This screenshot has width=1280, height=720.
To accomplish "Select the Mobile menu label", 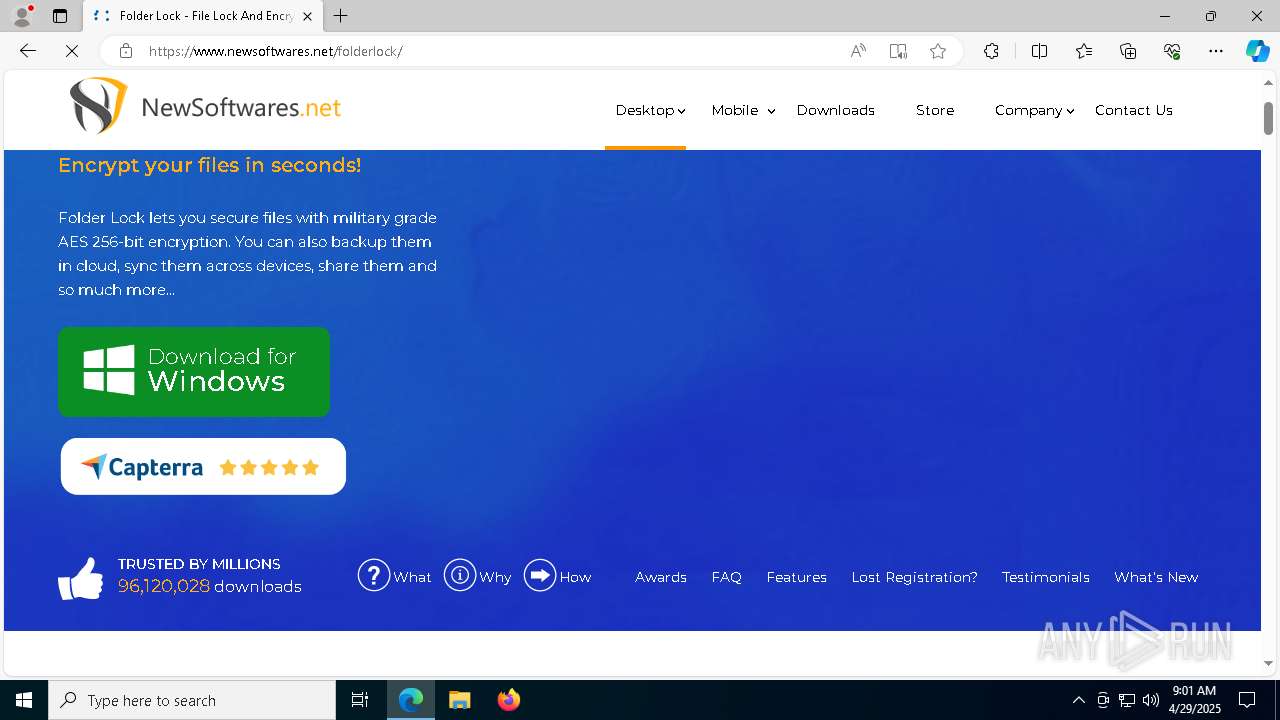I will [735, 110].
